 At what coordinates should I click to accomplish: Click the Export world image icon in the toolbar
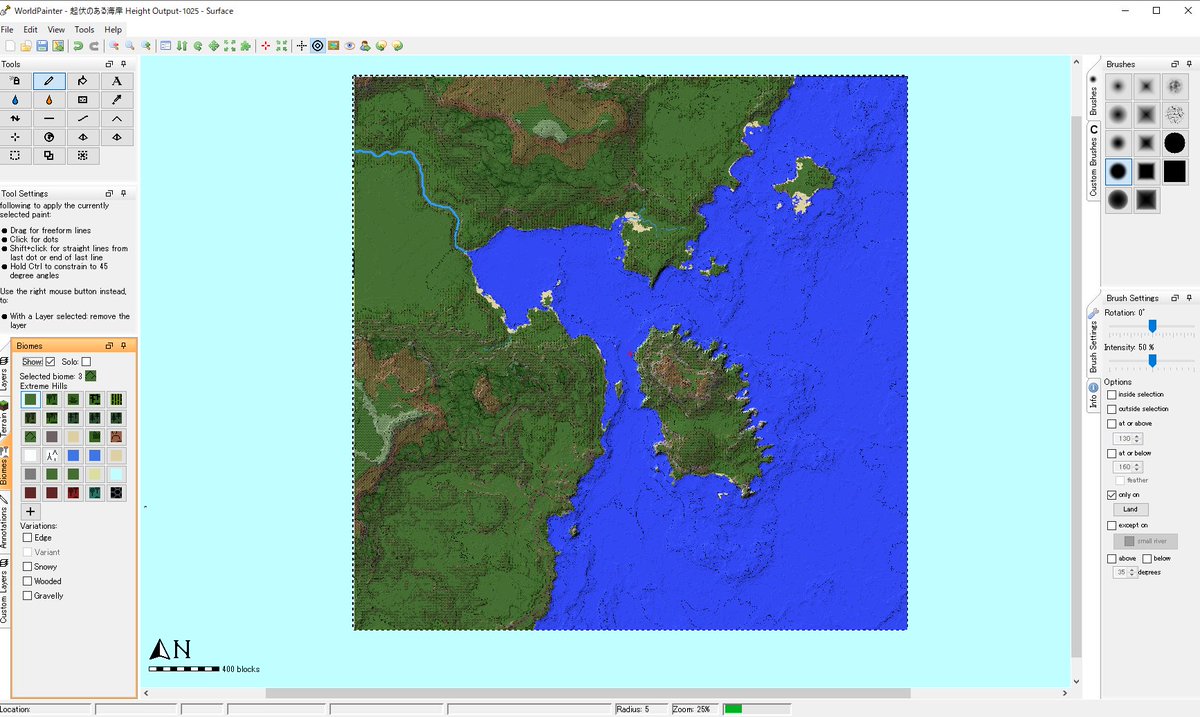point(58,46)
